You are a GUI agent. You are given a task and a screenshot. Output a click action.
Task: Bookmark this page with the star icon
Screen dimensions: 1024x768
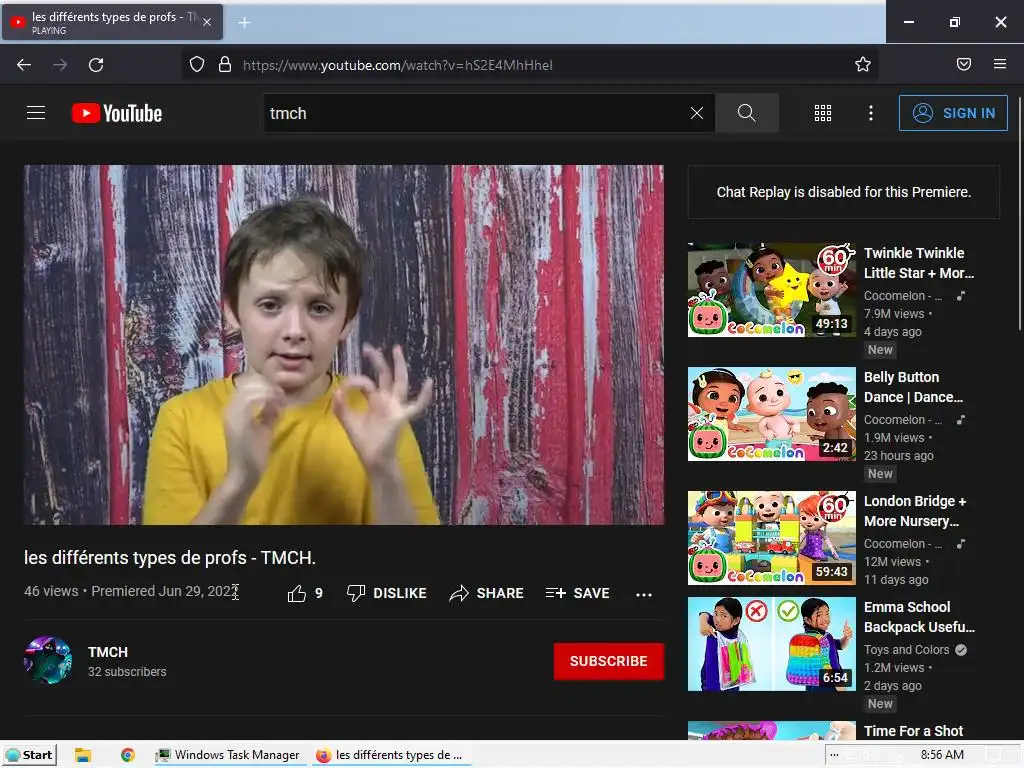[x=863, y=64]
